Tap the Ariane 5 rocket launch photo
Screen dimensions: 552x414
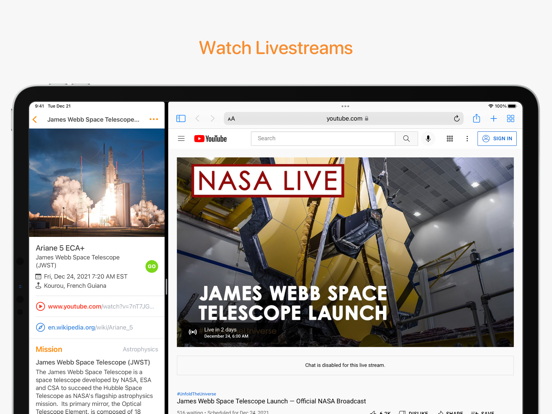click(x=97, y=182)
